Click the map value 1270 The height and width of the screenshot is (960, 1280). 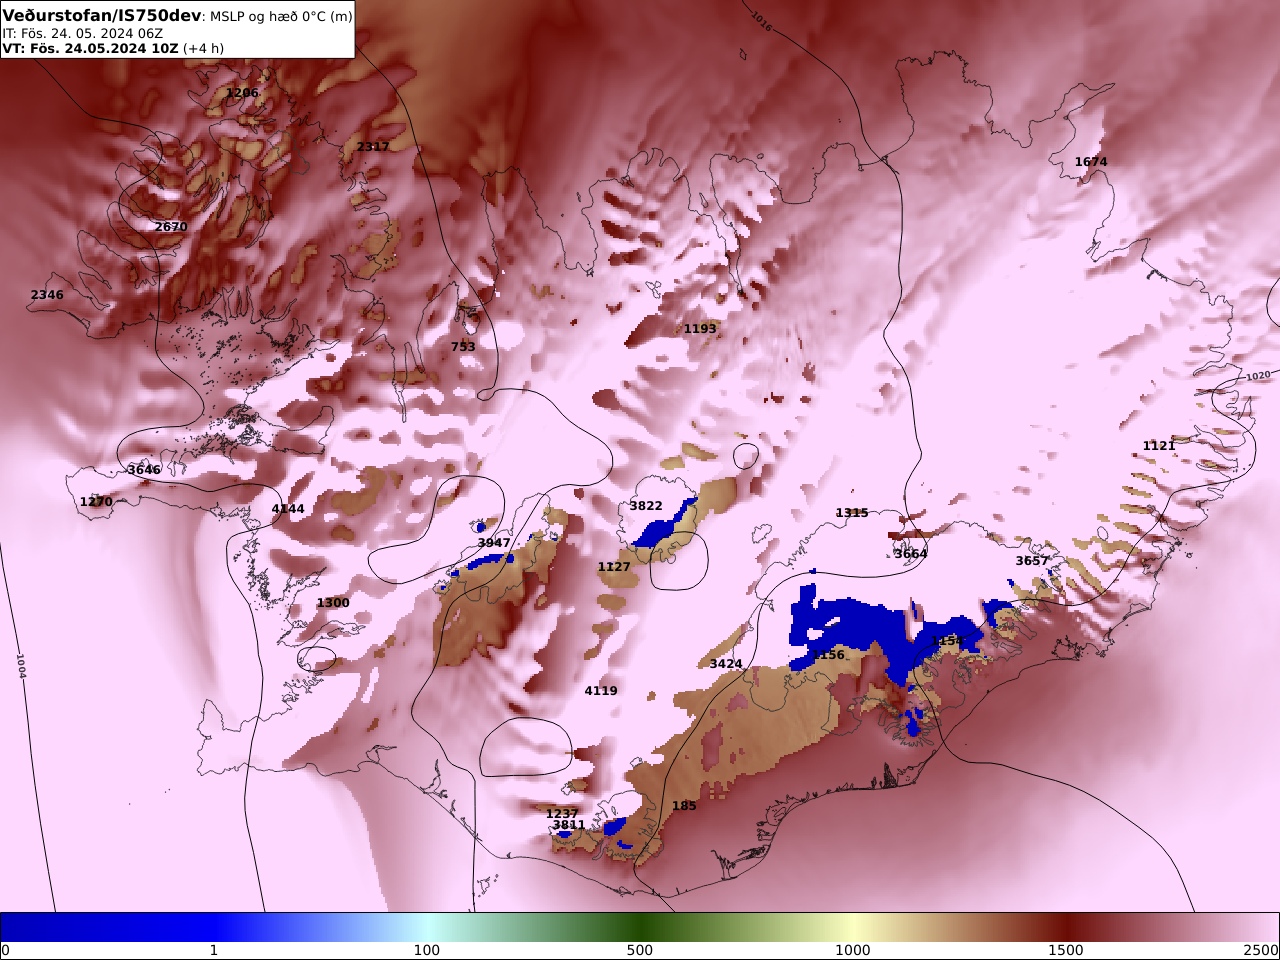pos(96,502)
